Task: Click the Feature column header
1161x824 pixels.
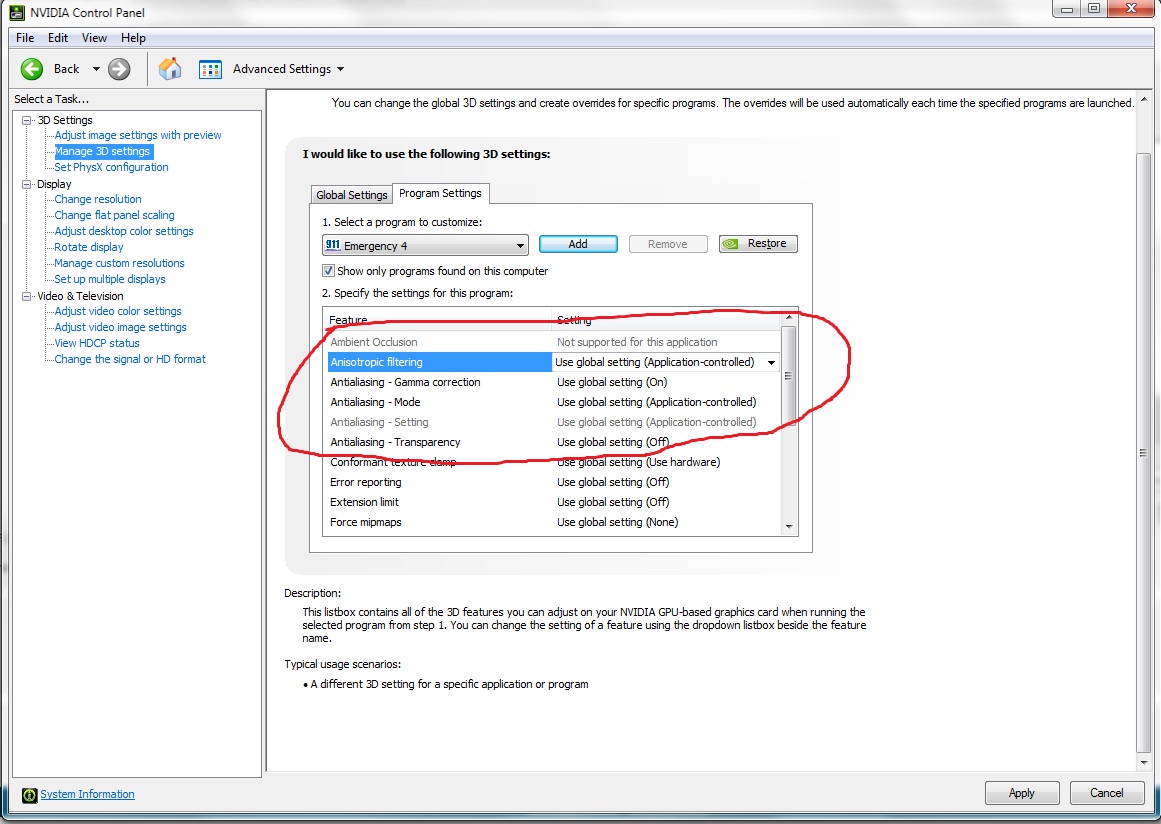Action: coord(438,320)
